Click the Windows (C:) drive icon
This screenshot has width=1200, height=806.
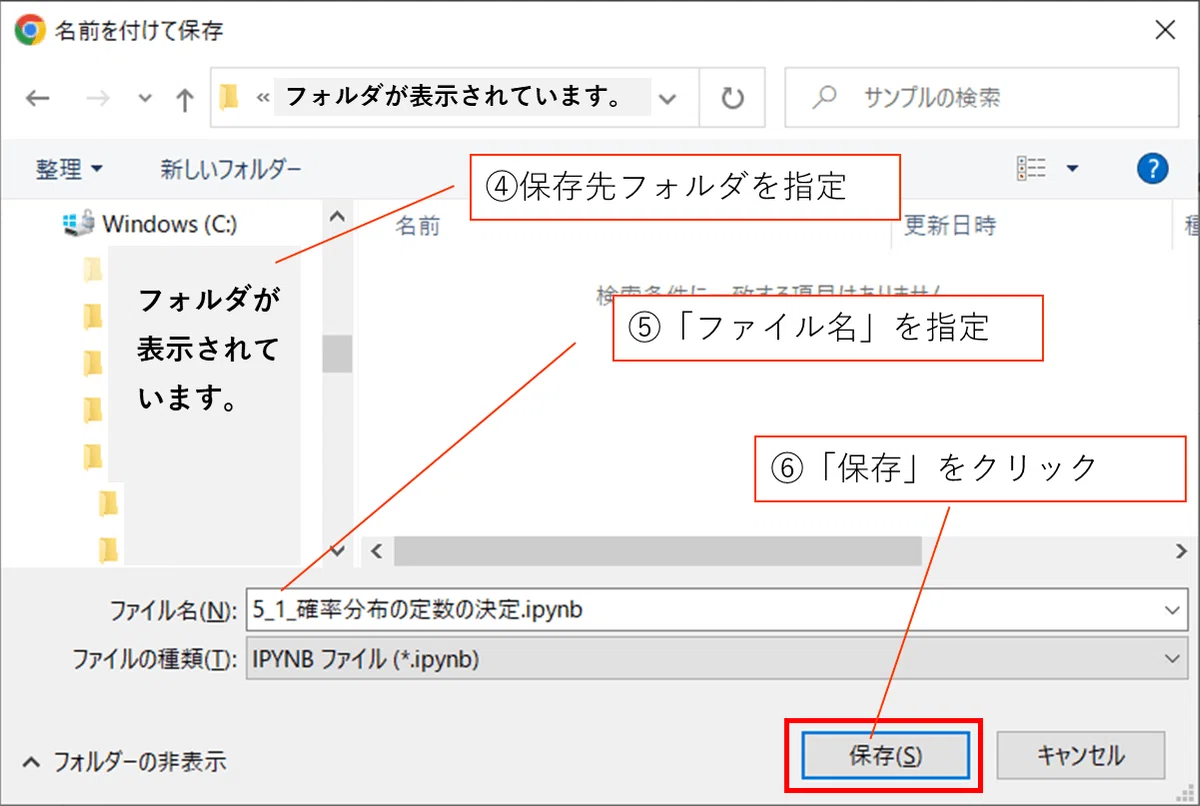[79, 224]
